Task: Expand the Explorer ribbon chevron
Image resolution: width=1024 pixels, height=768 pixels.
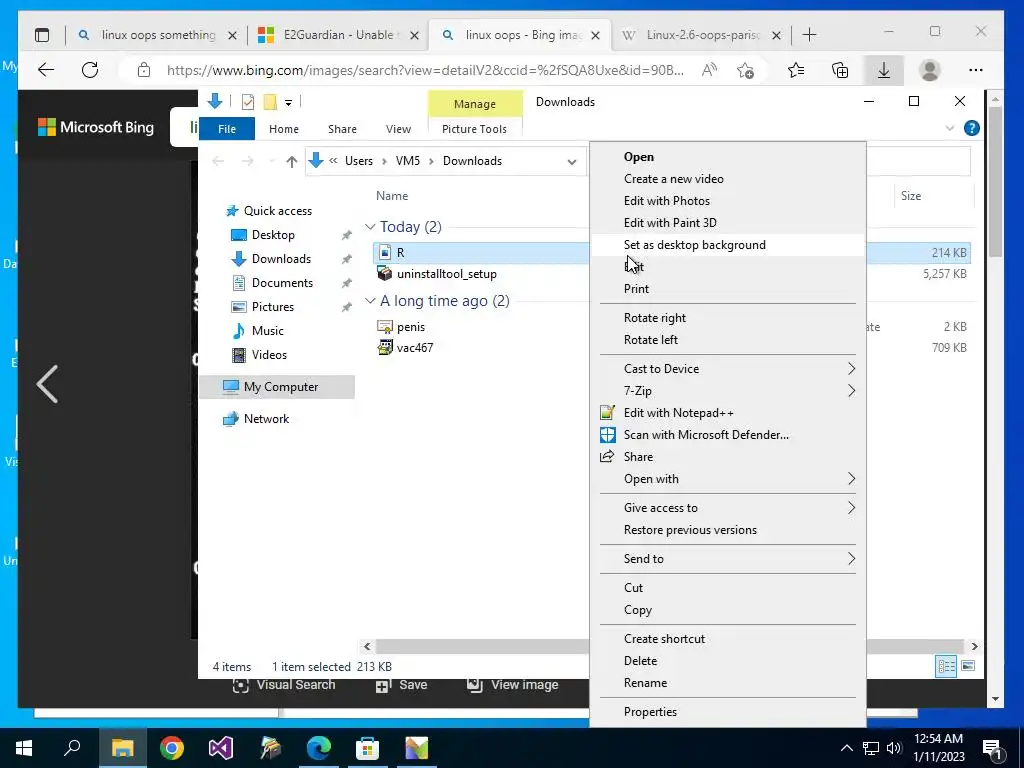Action: coord(950,128)
